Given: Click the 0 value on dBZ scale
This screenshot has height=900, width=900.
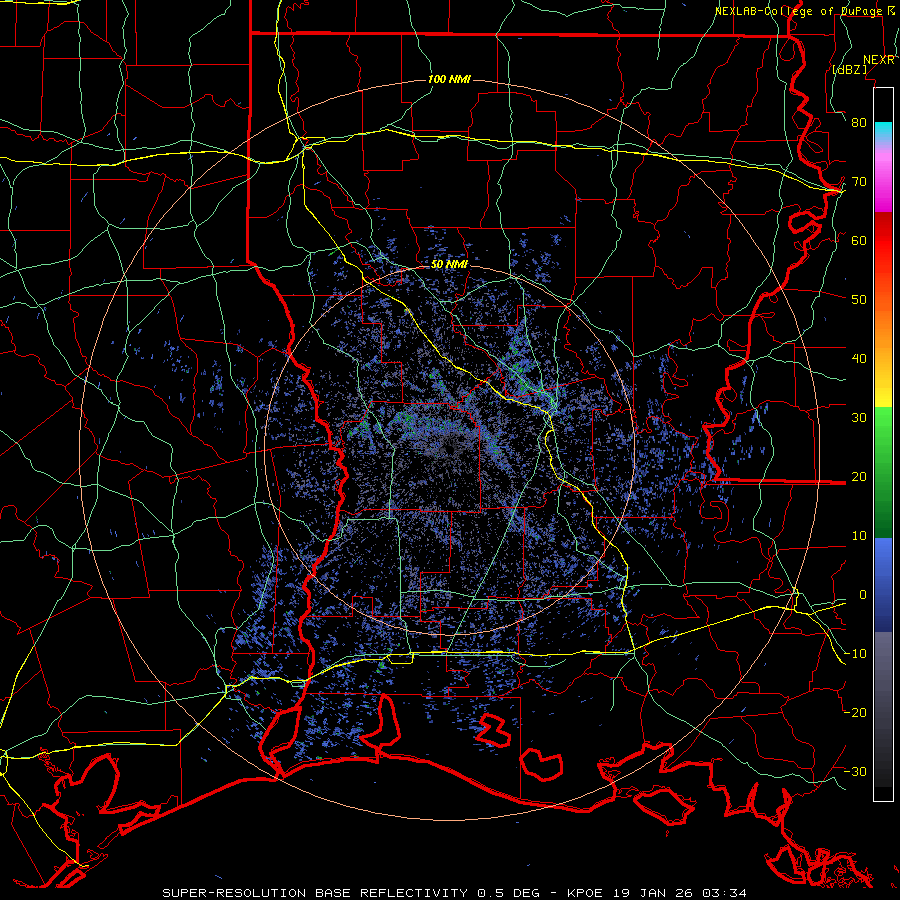Looking at the screenshot, I should pos(863,595).
